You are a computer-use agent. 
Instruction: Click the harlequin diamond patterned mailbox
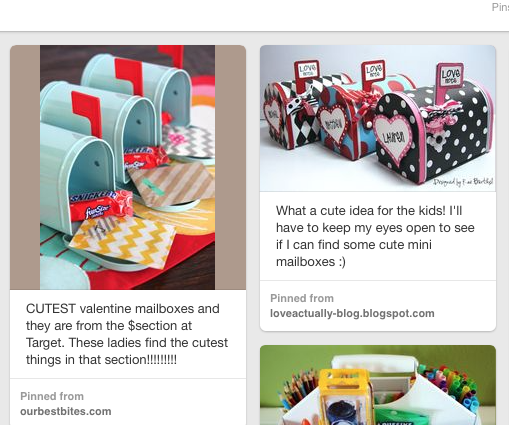coord(290,108)
